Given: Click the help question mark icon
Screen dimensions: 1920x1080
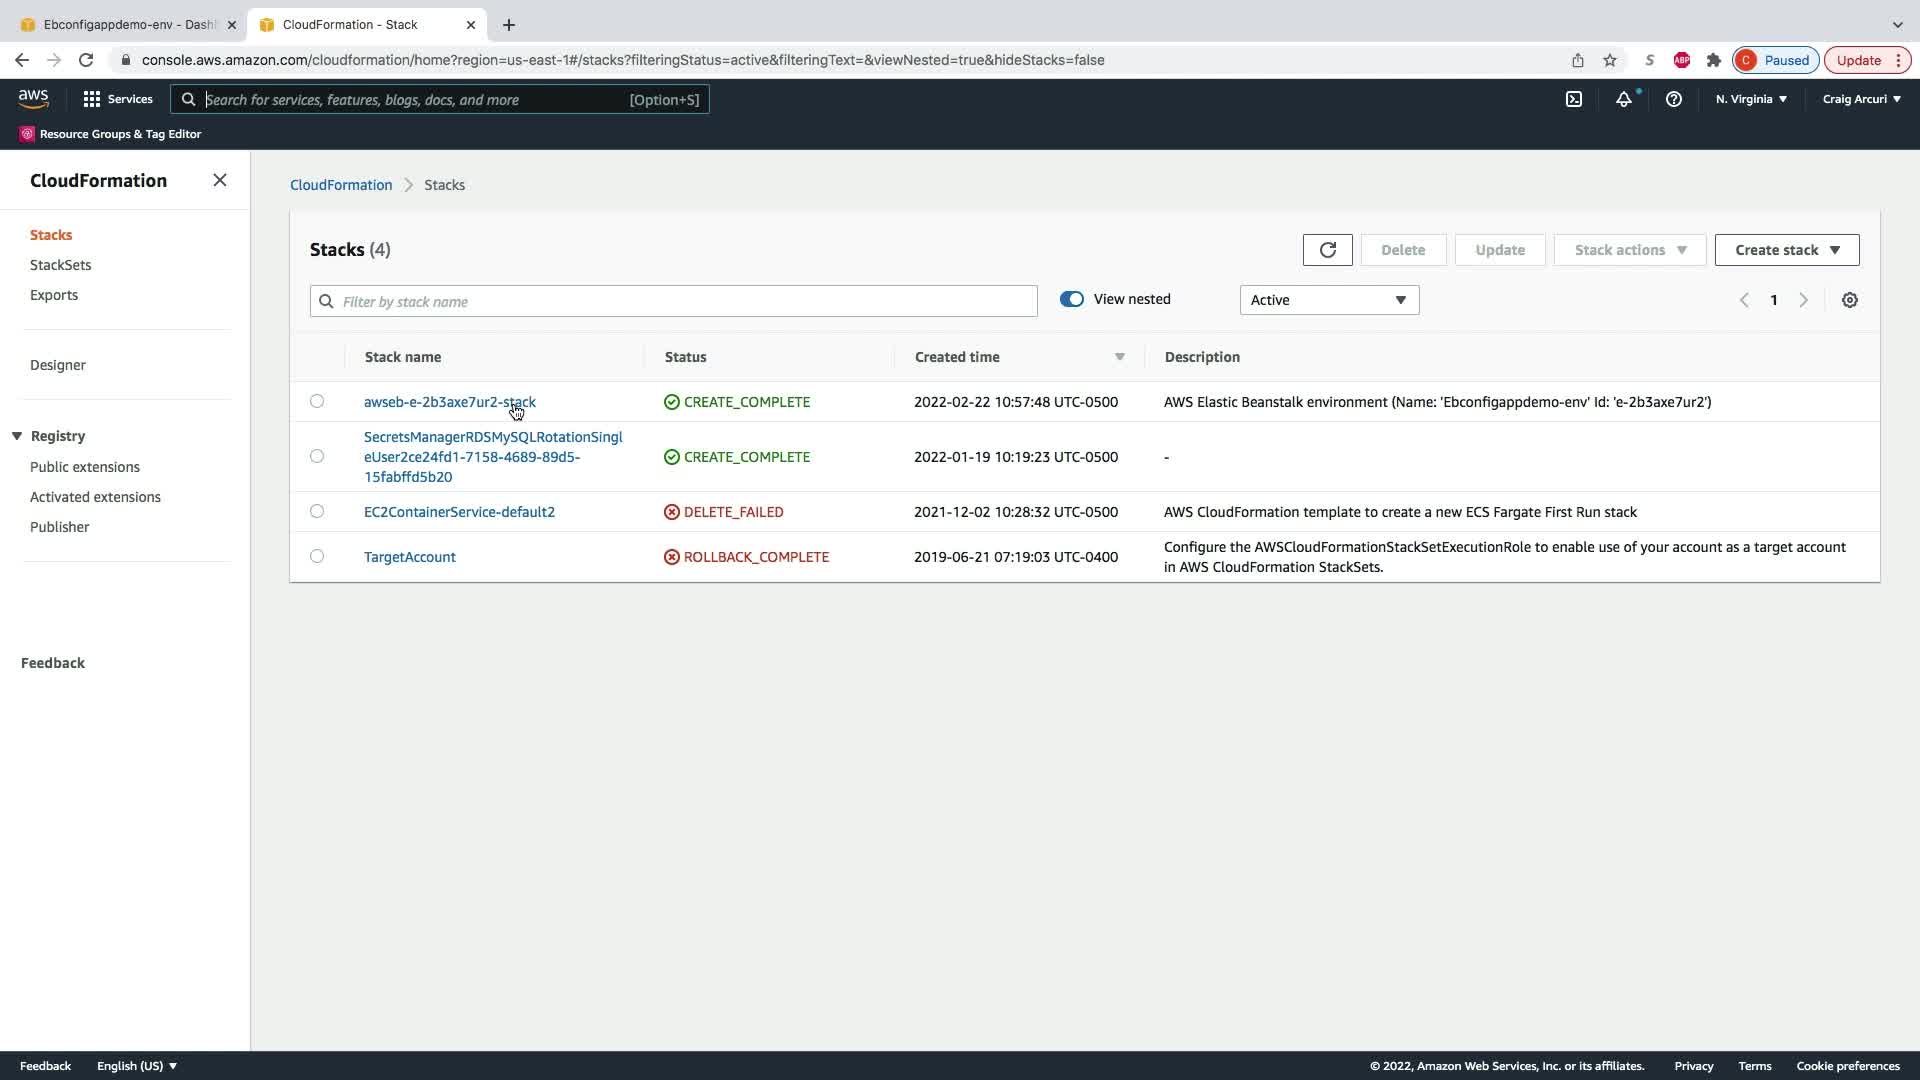Looking at the screenshot, I should (x=1673, y=99).
